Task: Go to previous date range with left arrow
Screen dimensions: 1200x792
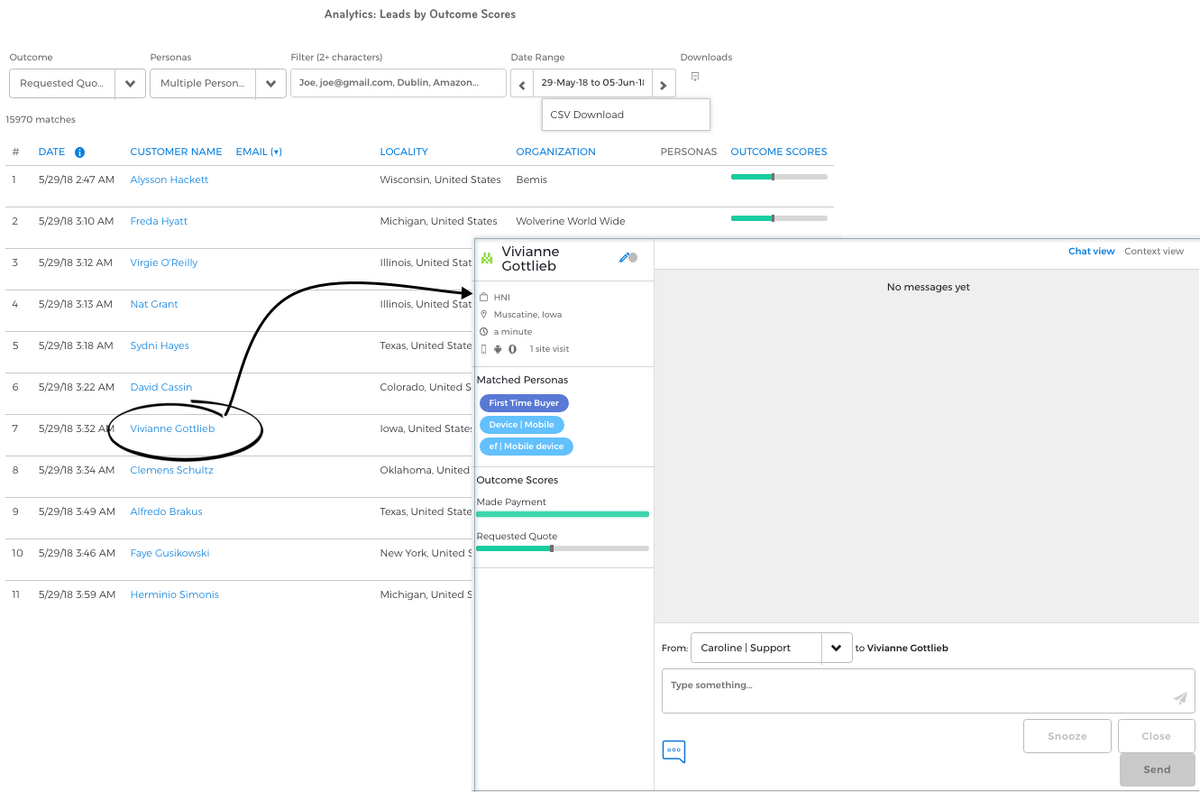Action: (521, 84)
